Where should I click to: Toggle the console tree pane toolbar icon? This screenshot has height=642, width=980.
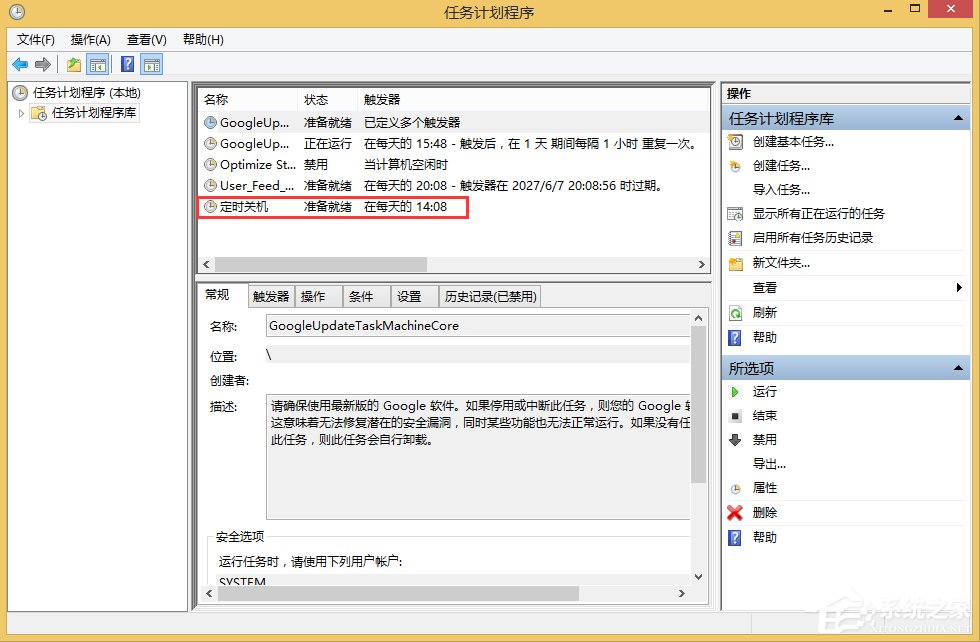coord(96,63)
